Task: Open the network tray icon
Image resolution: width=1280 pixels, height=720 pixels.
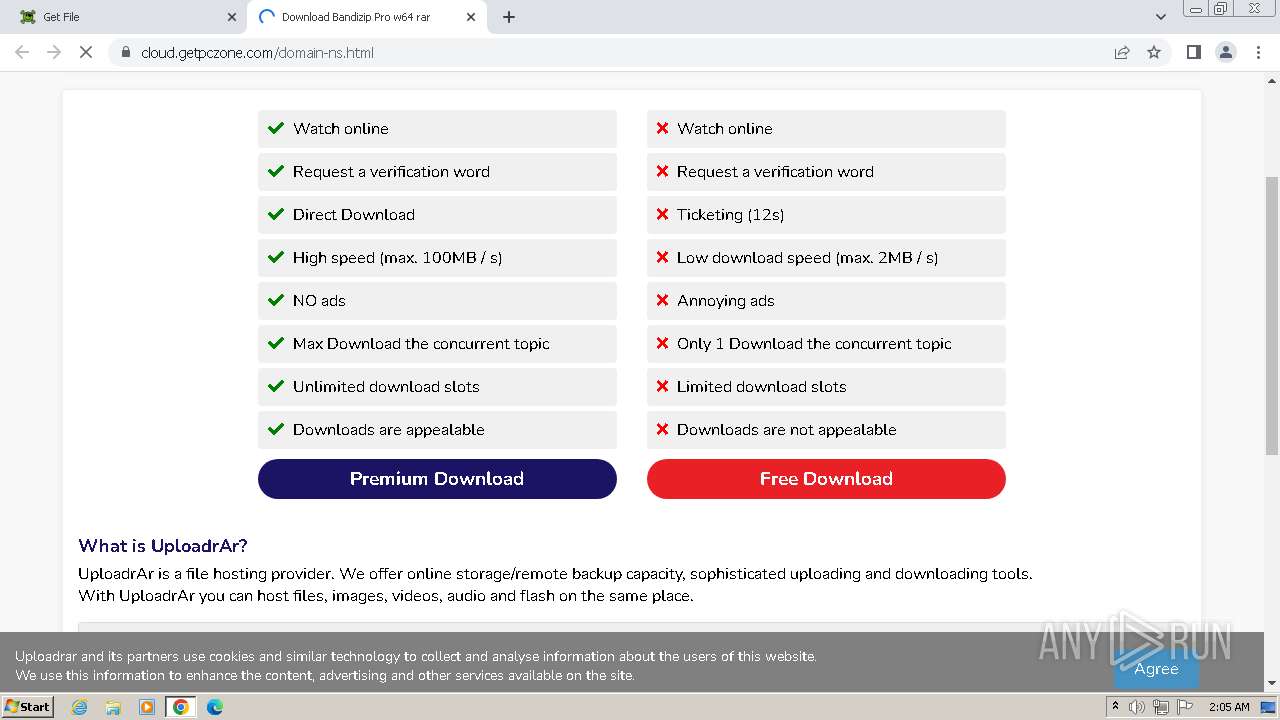Action: coord(1161,707)
